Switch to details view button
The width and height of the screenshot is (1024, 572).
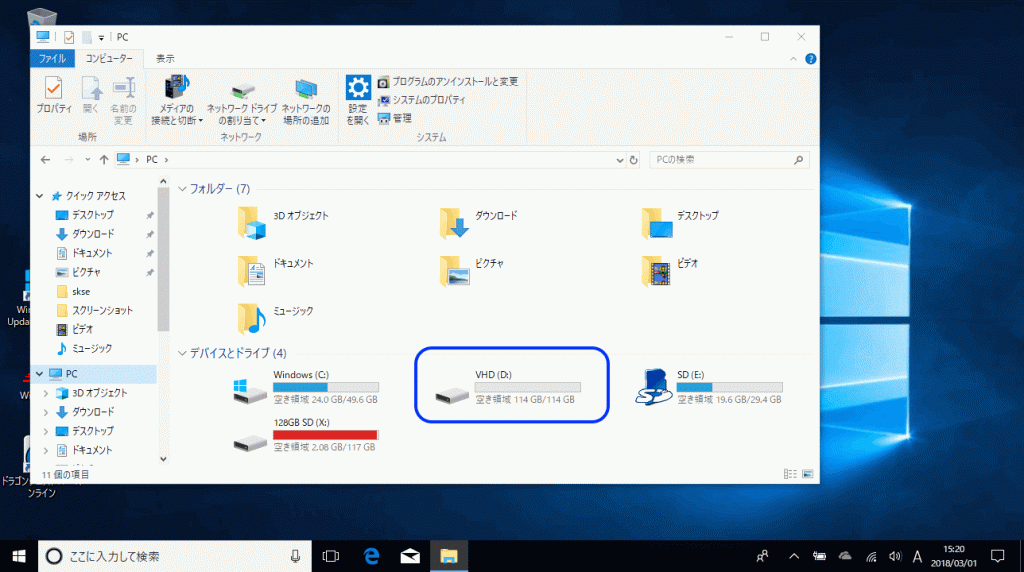point(790,474)
